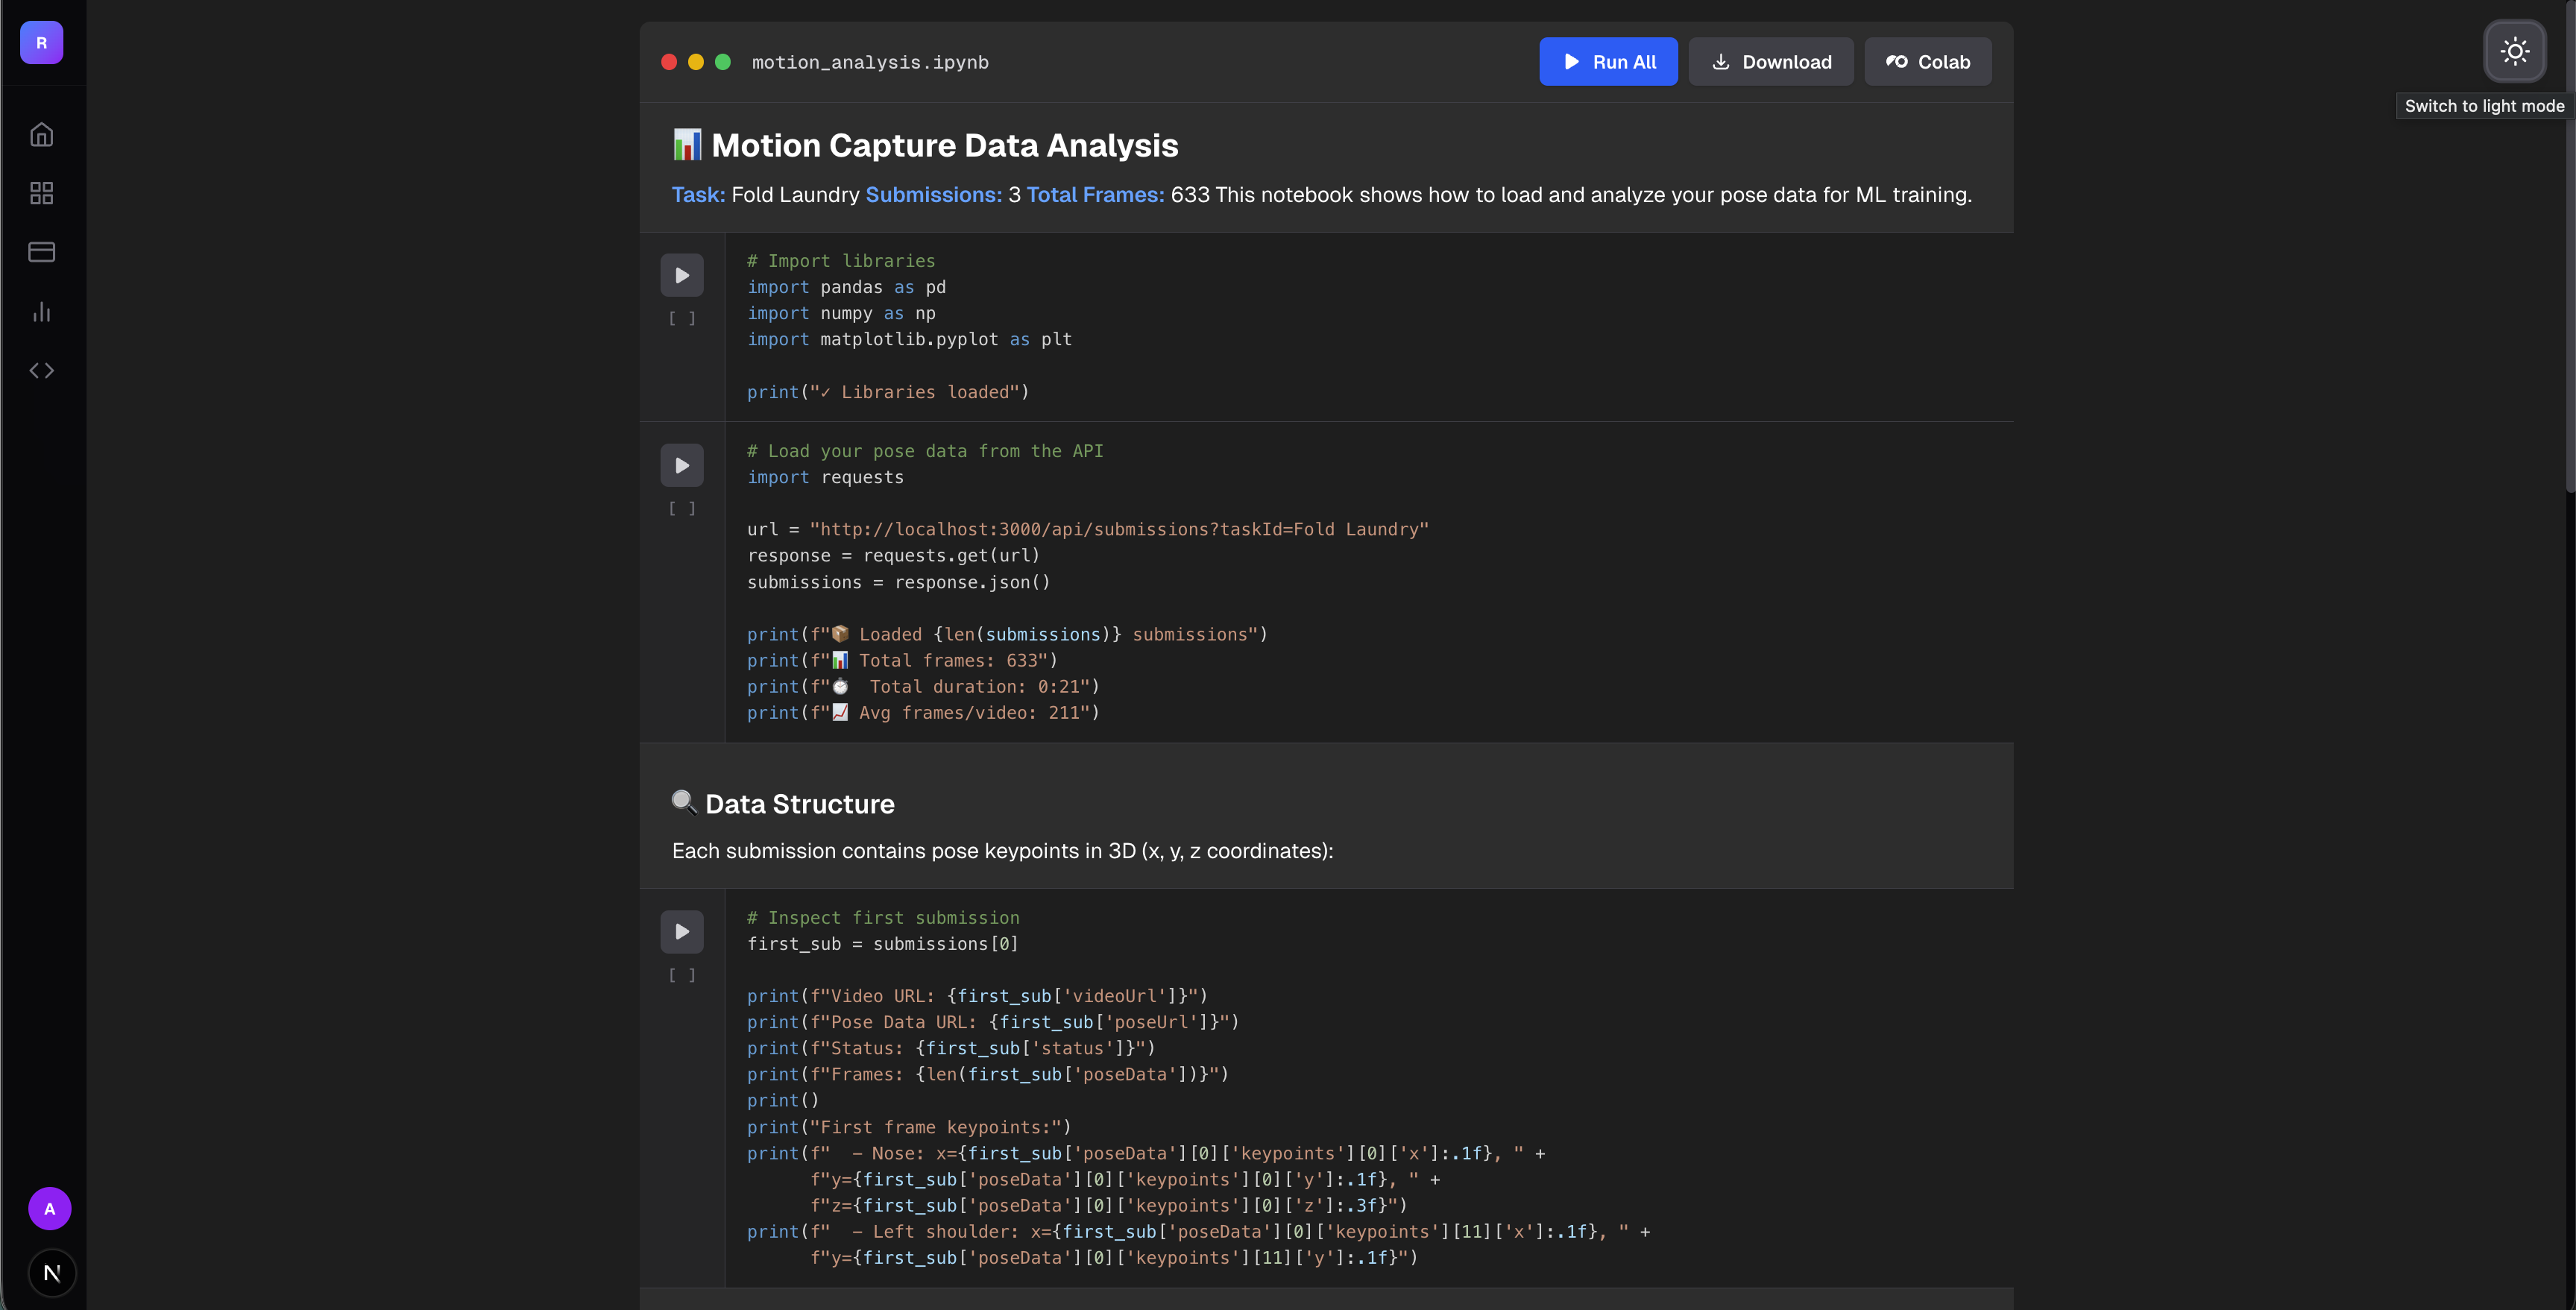This screenshot has width=2576, height=1310.
Task: Open the notebook in Colab
Action: (1927, 62)
